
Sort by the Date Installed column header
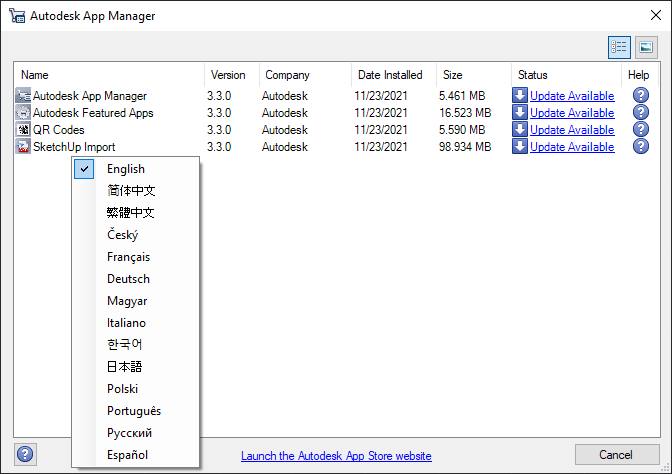point(388,75)
